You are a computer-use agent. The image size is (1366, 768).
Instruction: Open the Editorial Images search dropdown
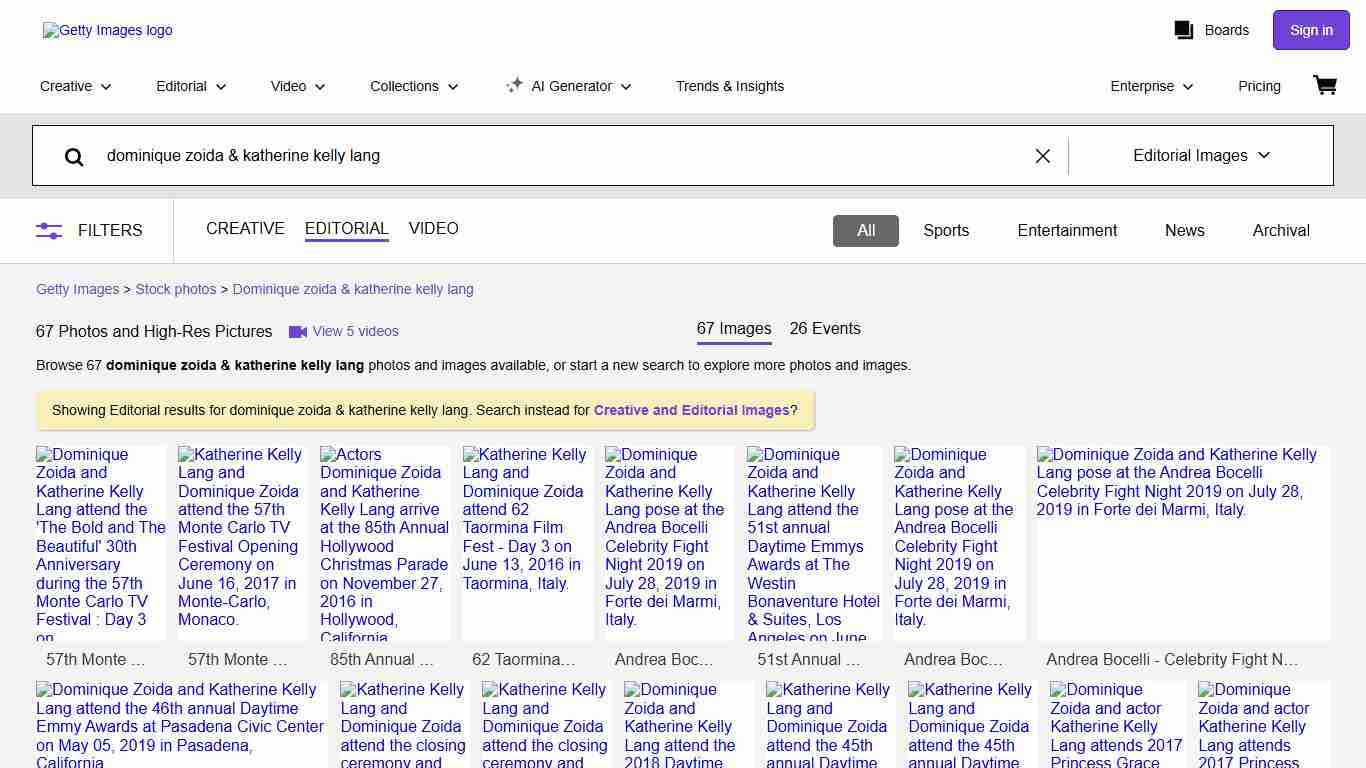pos(1201,156)
